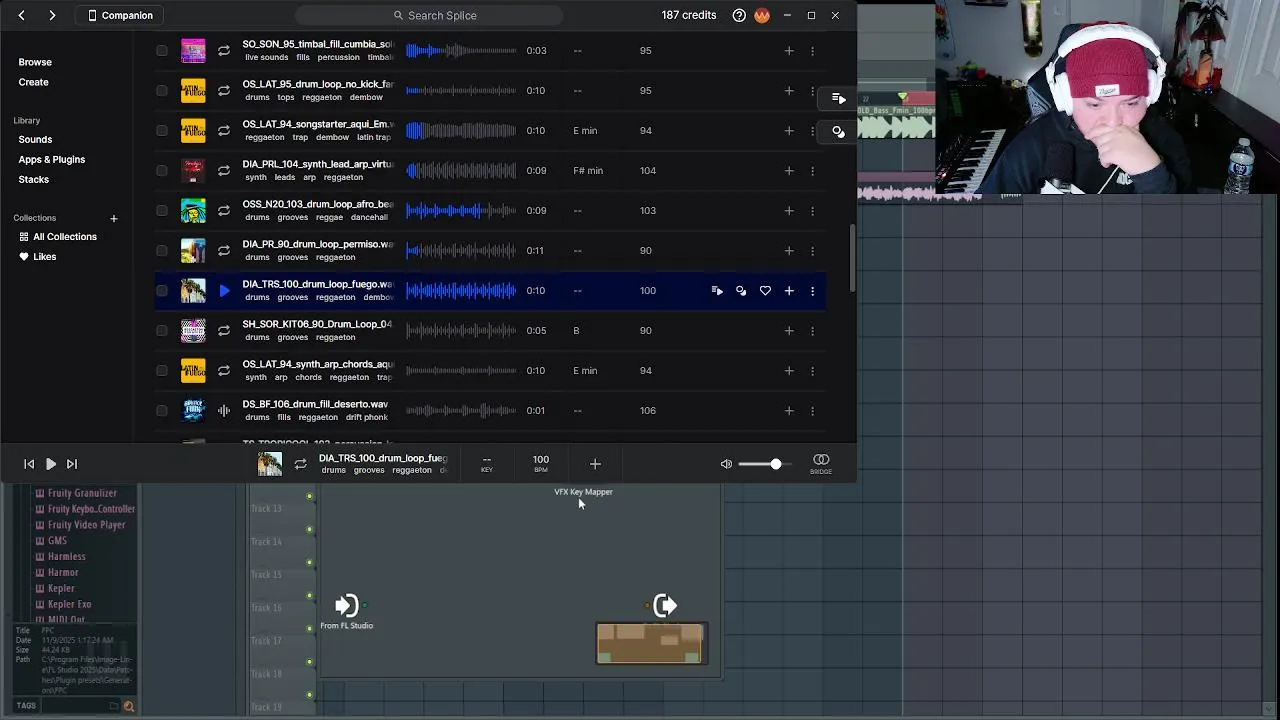
Task: Check the box for DIA_PR_90_drum_loop_permiso
Action: point(162,250)
